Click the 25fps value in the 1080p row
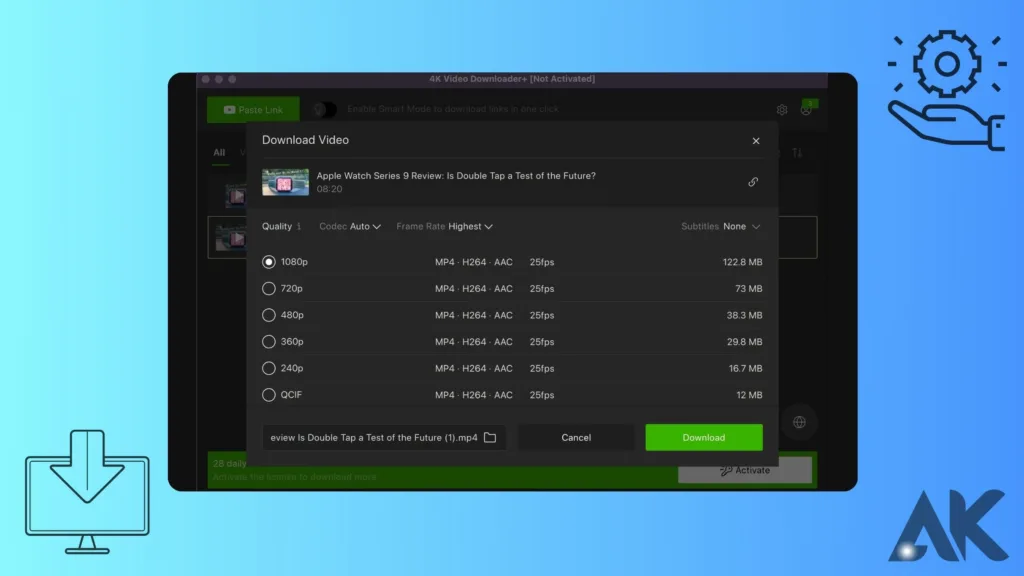Image resolution: width=1024 pixels, height=576 pixels. tap(541, 262)
